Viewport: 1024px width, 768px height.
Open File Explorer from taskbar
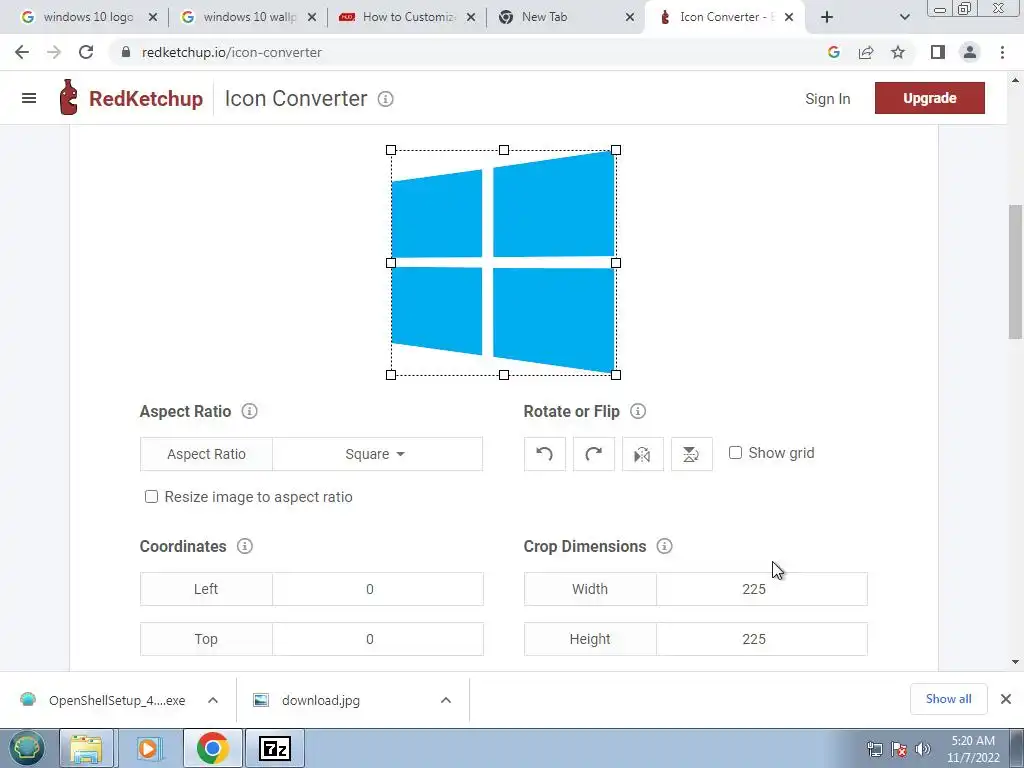(x=86, y=748)
